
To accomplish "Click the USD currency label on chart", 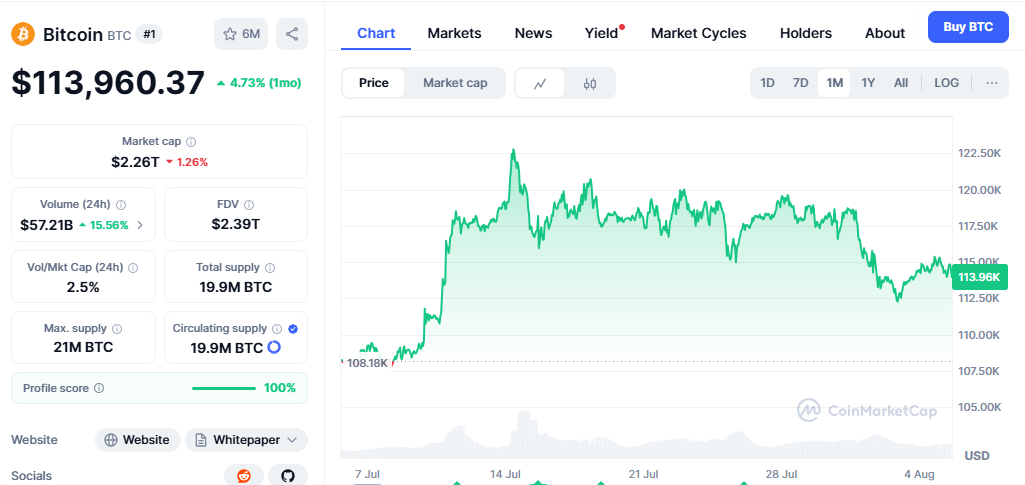I will [x=977, y=456].
